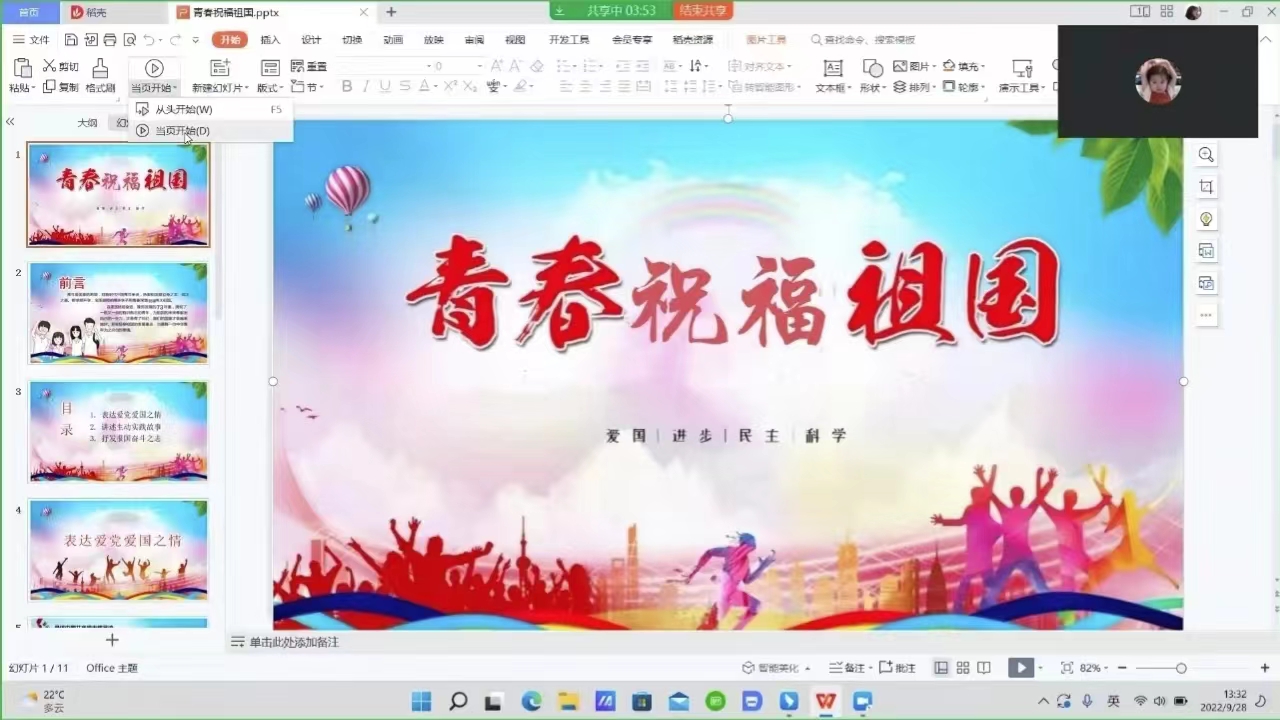The image size is (1280, 720).
Task: Click the New Slide (新建幻灯片) icon
Action: coord(219,68)
